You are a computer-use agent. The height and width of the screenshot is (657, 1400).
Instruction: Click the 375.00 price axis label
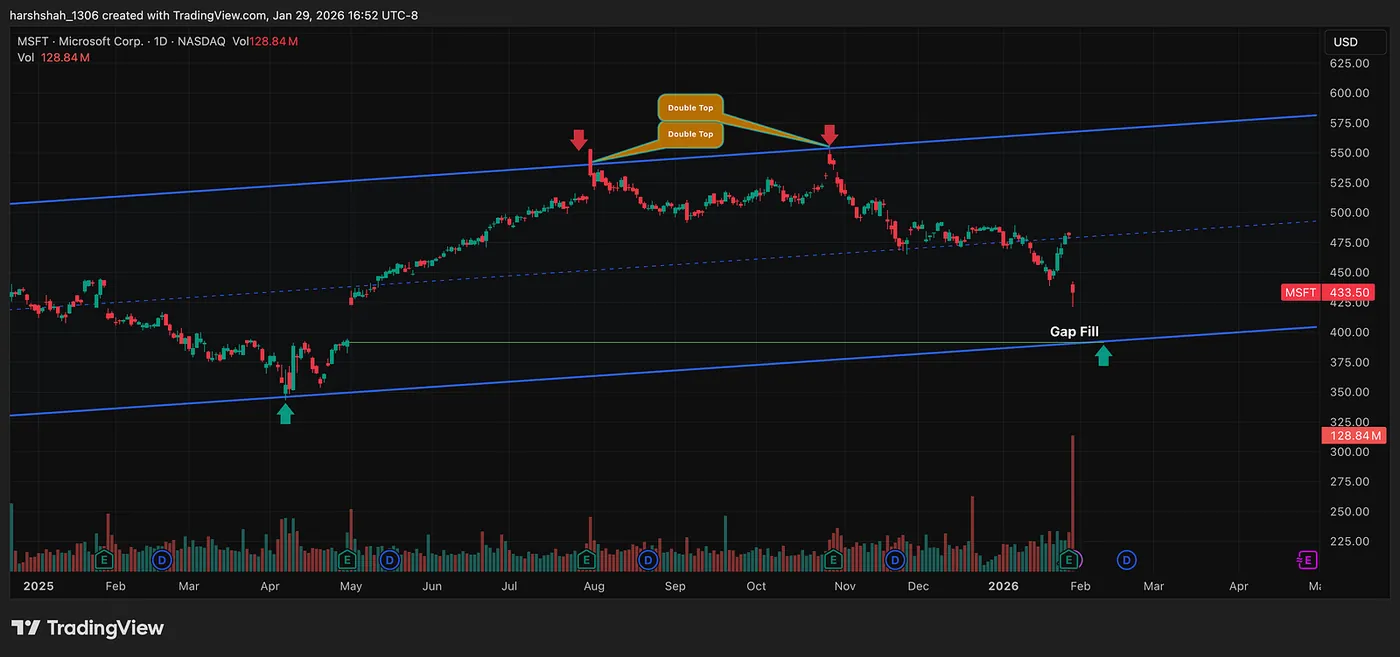pyautogui.click(x=1349, y=362)
